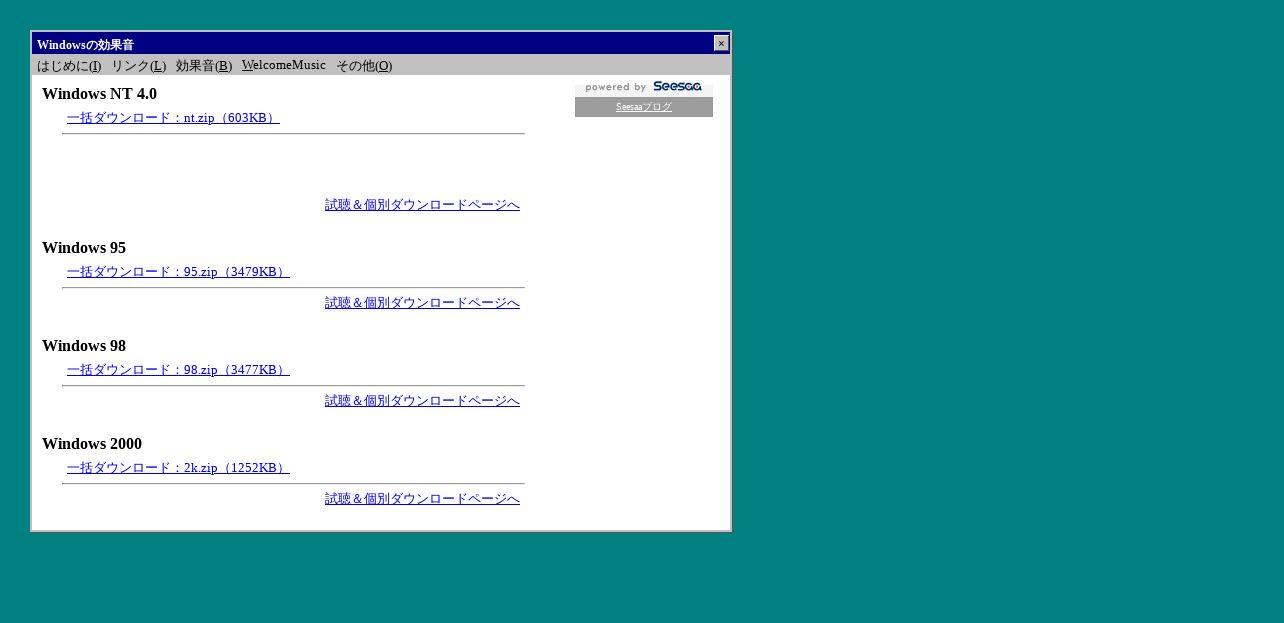Go to Windows 2000 preview download page

[x=422, y=499]
